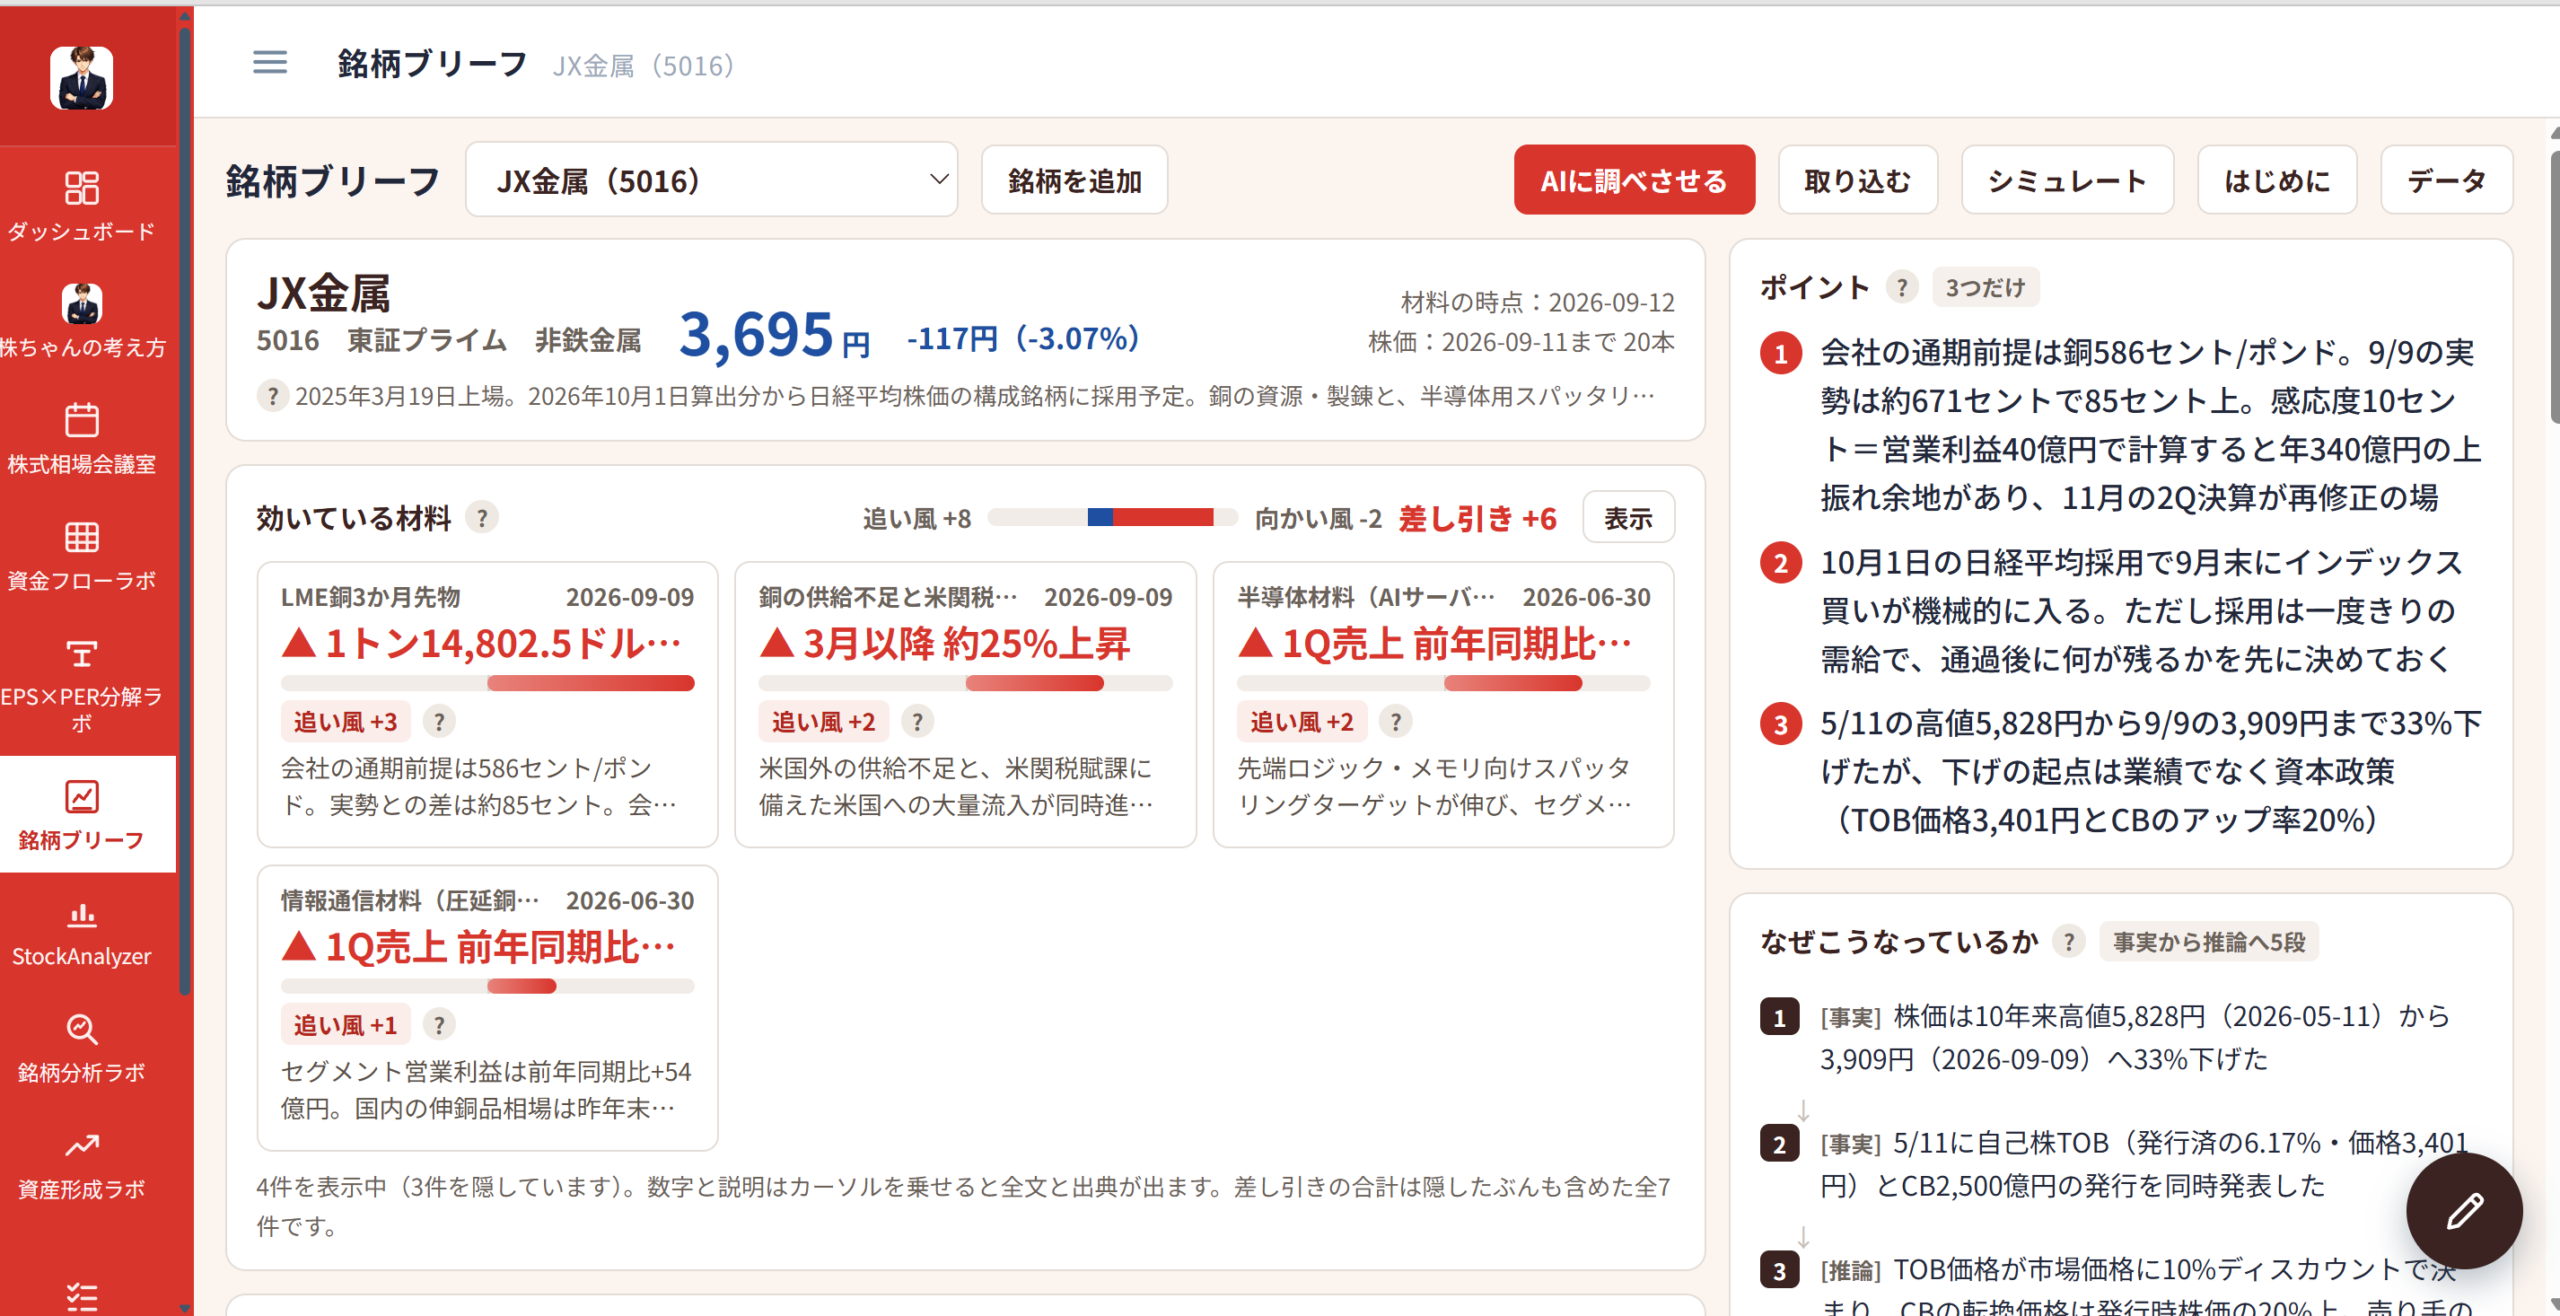Viewport: 2560px width, 1316px height.
Task: Click 追い風 +3 badge
Action: pos(345,721)
